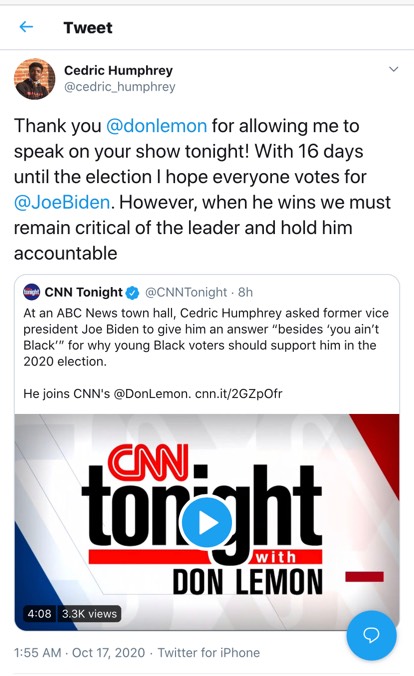Open the @JoeBiden mention link

[x=62, y=202]
